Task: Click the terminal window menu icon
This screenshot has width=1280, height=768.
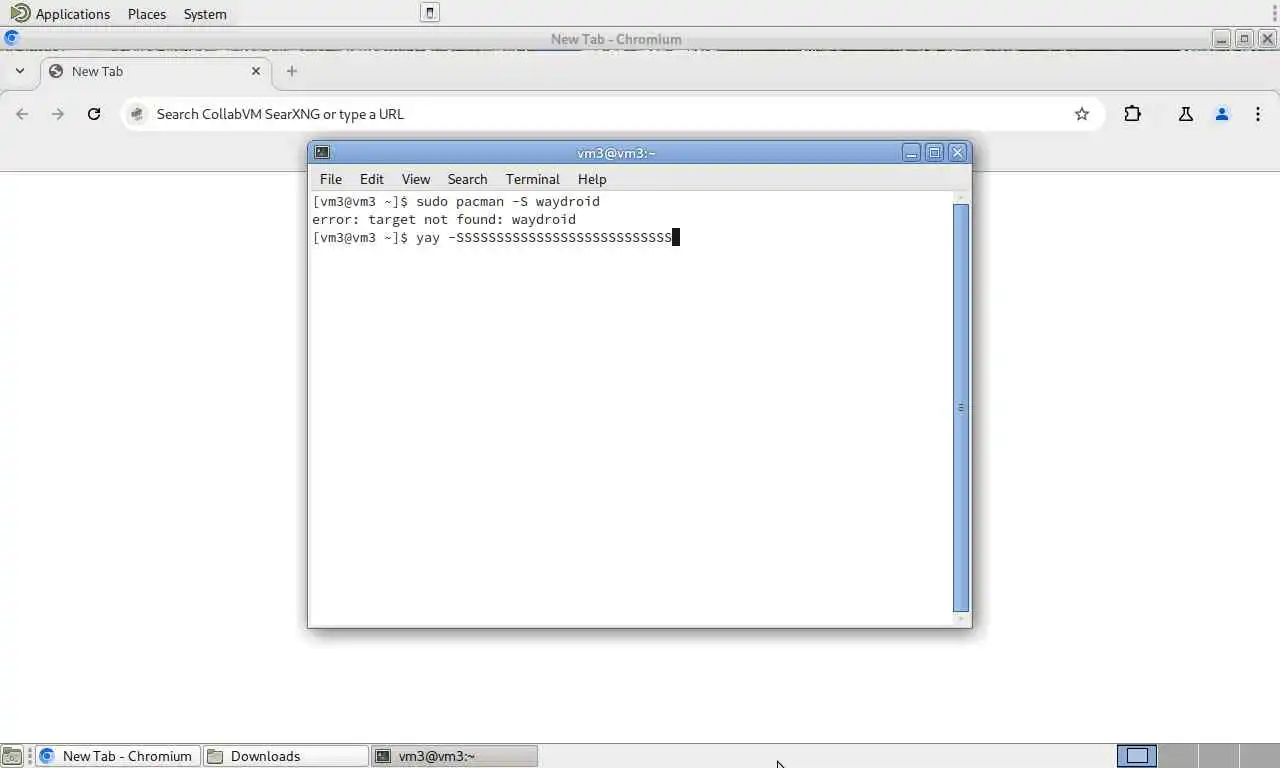Action: click(x=322, y=152)
